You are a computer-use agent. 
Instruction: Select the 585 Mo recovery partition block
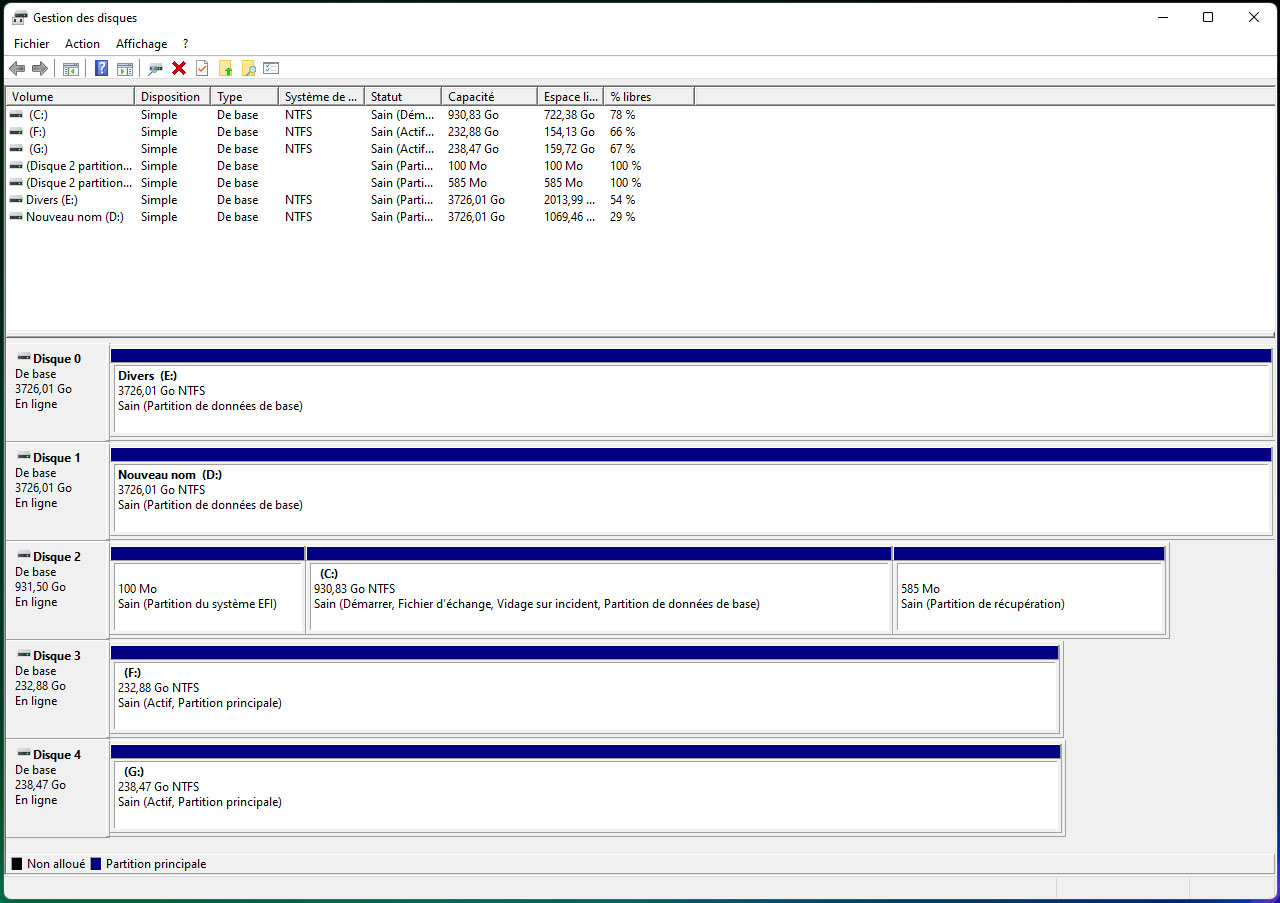[1030, 590]
